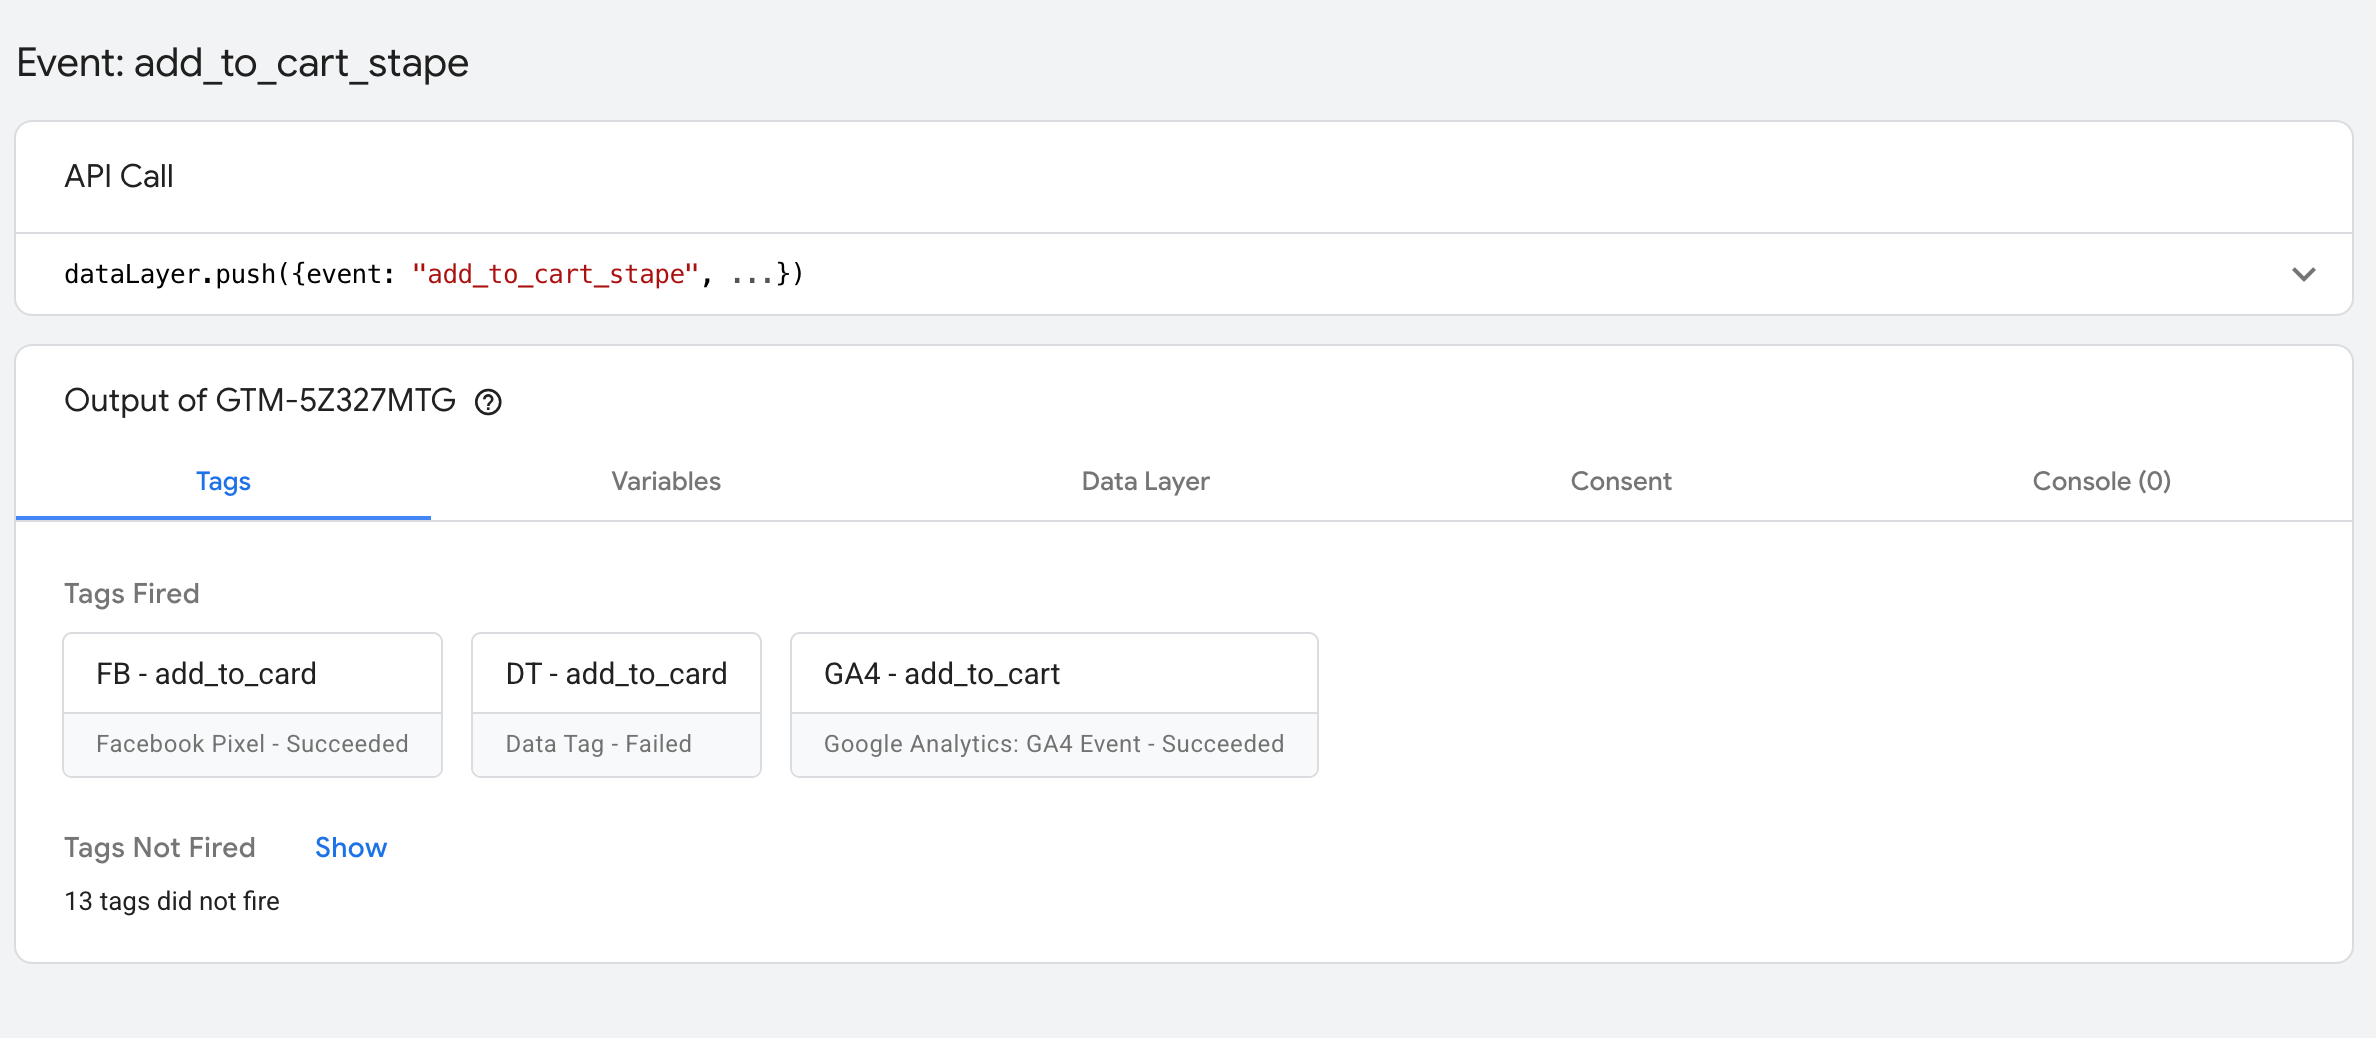Viewport: 2376px width, 1038px height.
Task: Click the Data Tag - Failed status
Action: [598, 744]
